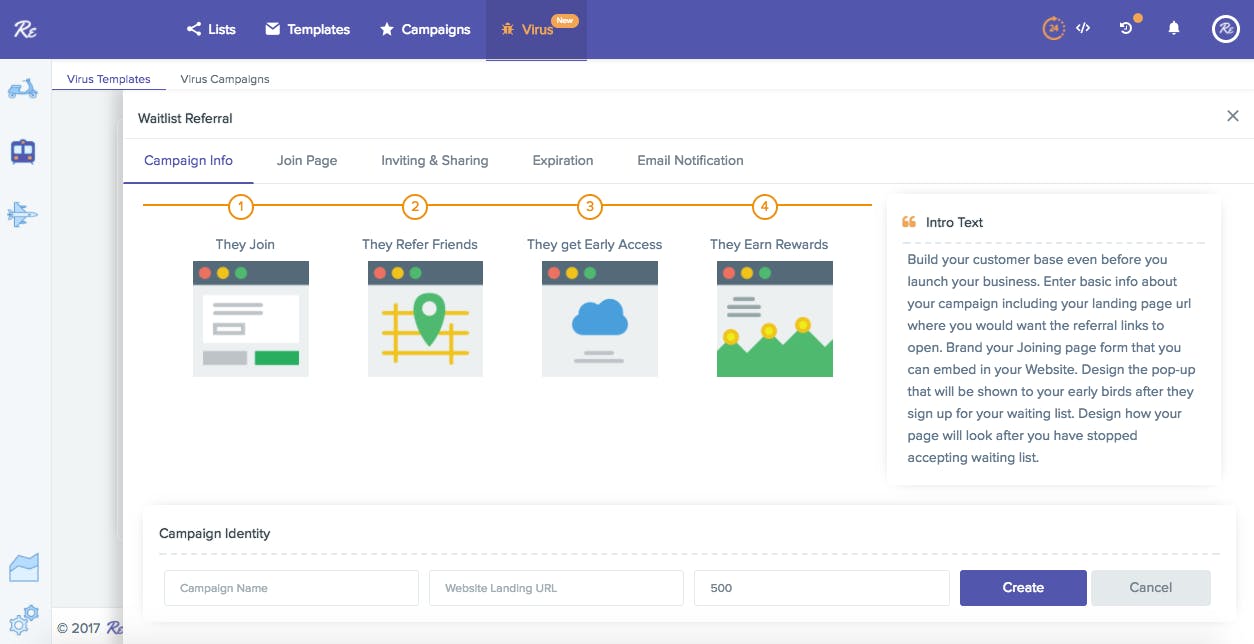Focus the Website Landing URL field

tap(556, 588)
